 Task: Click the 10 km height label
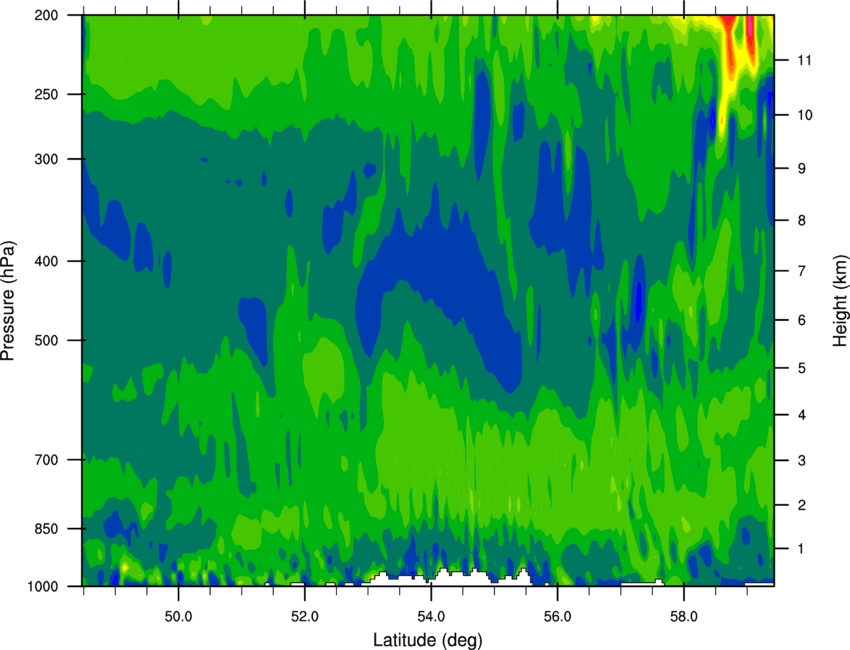[805, 115]
